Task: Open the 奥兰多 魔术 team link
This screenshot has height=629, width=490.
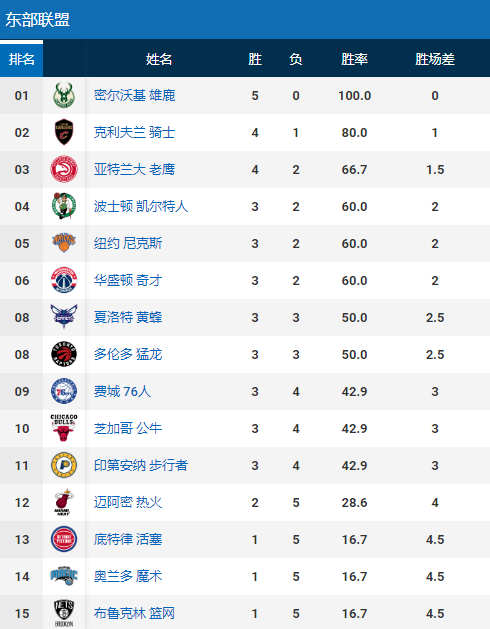Action: [128, 576]
